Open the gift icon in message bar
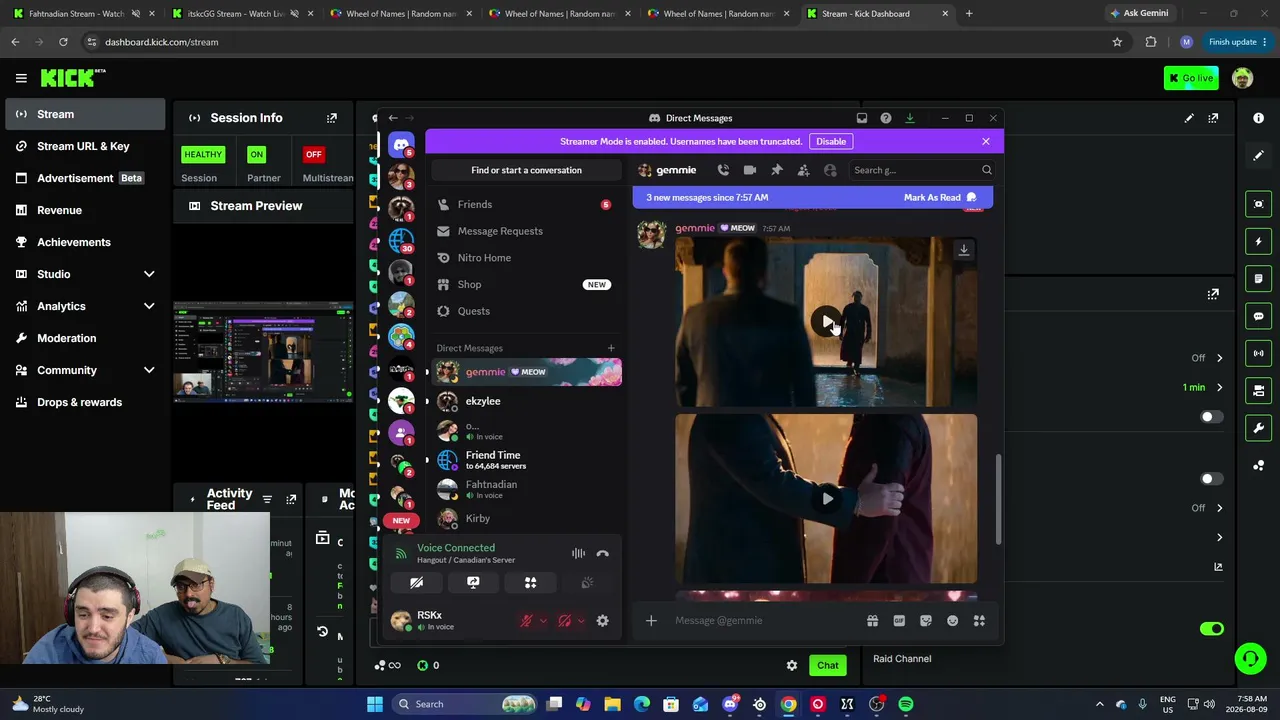The image size is (1280, 720). click(x=872, y=621)
